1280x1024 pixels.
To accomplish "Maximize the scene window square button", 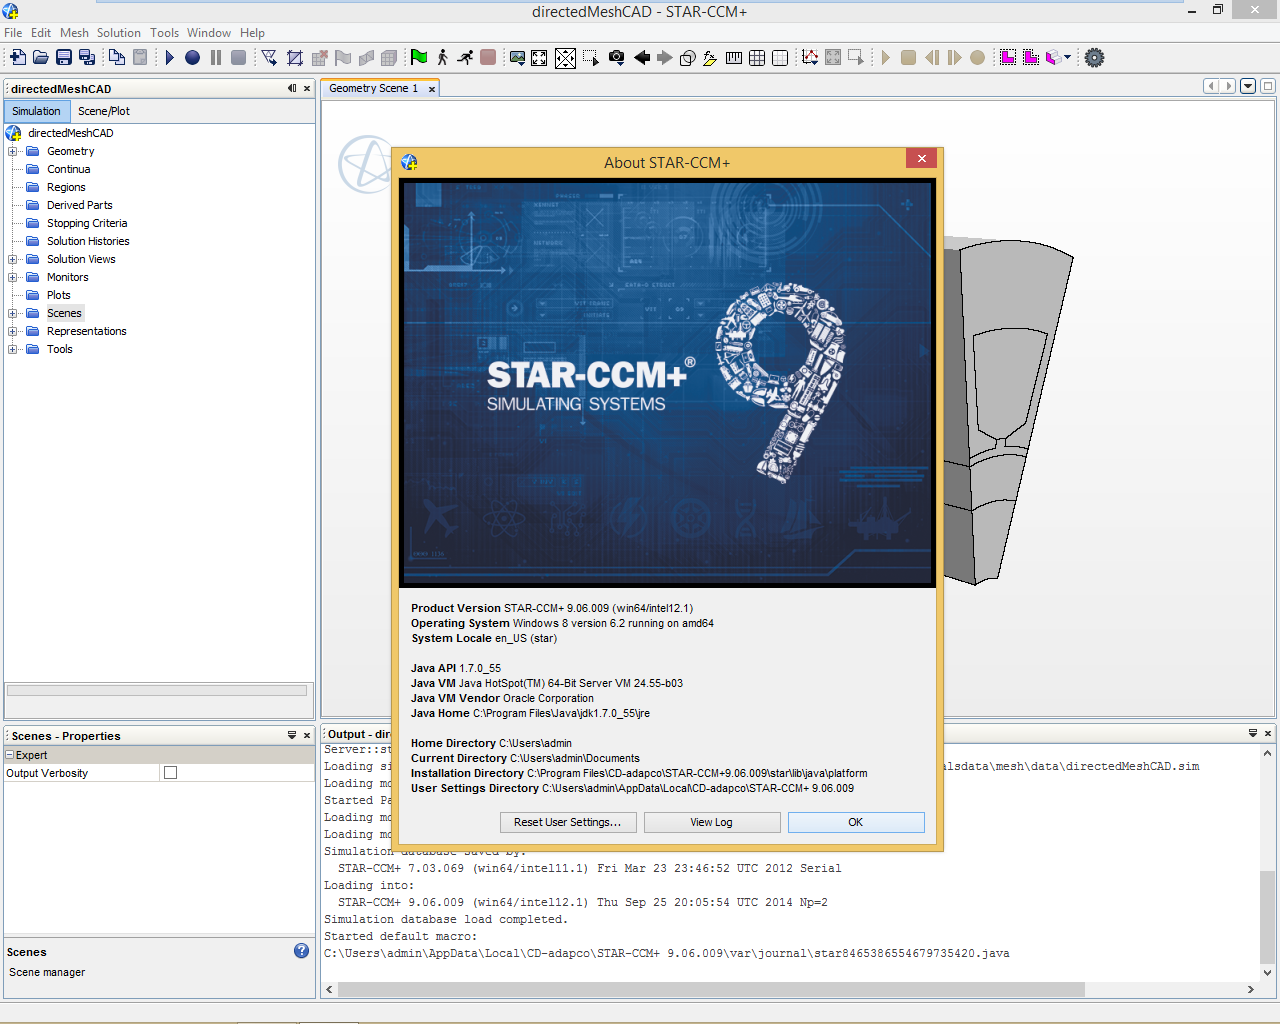I will click(x=1268, y=86).
